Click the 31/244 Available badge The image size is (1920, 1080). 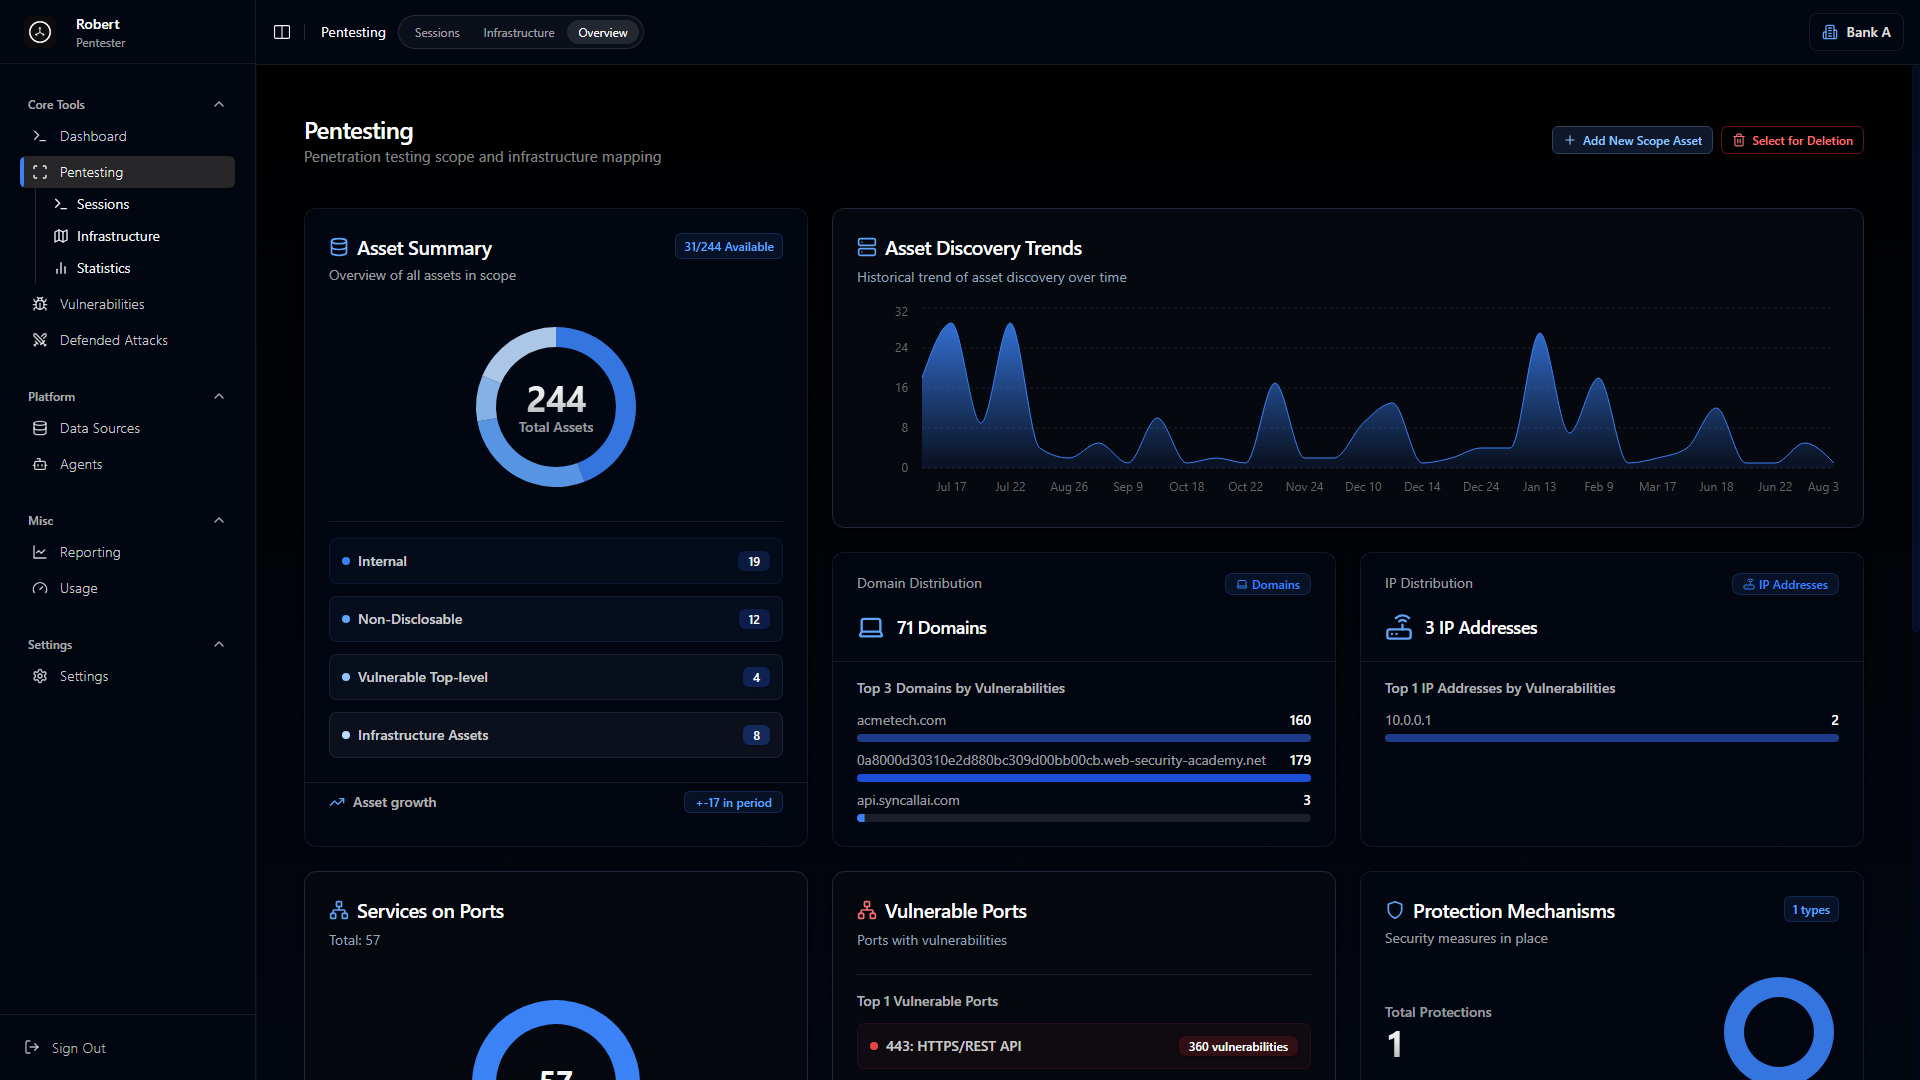(x=729, y=246)
